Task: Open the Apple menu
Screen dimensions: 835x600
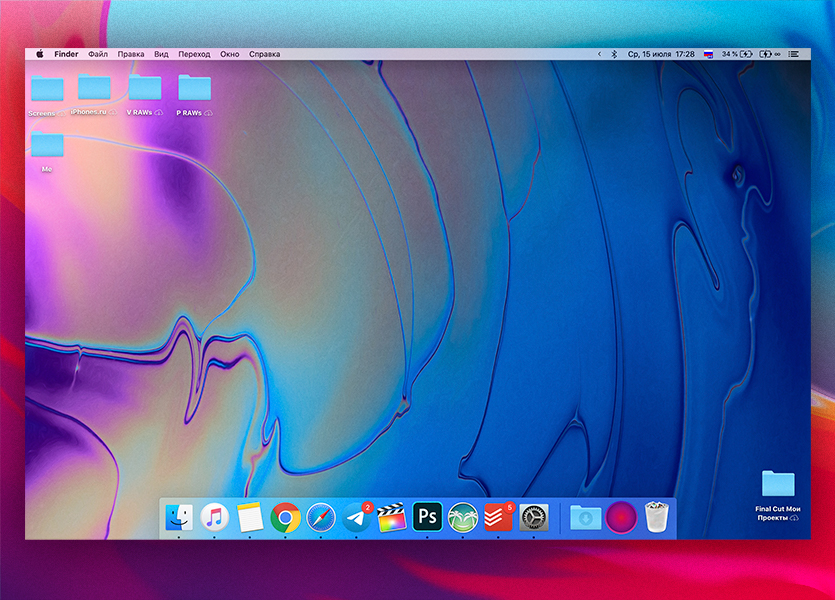Action: [x=40, y=54]
